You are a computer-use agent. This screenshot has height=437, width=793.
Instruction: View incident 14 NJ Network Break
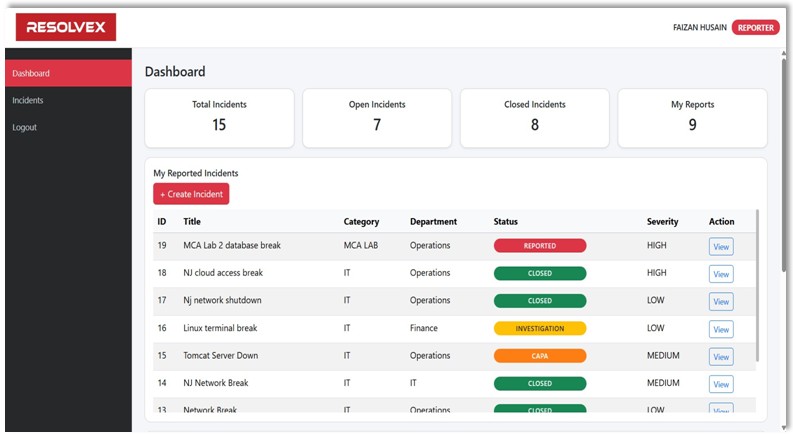tap(721, 384)
